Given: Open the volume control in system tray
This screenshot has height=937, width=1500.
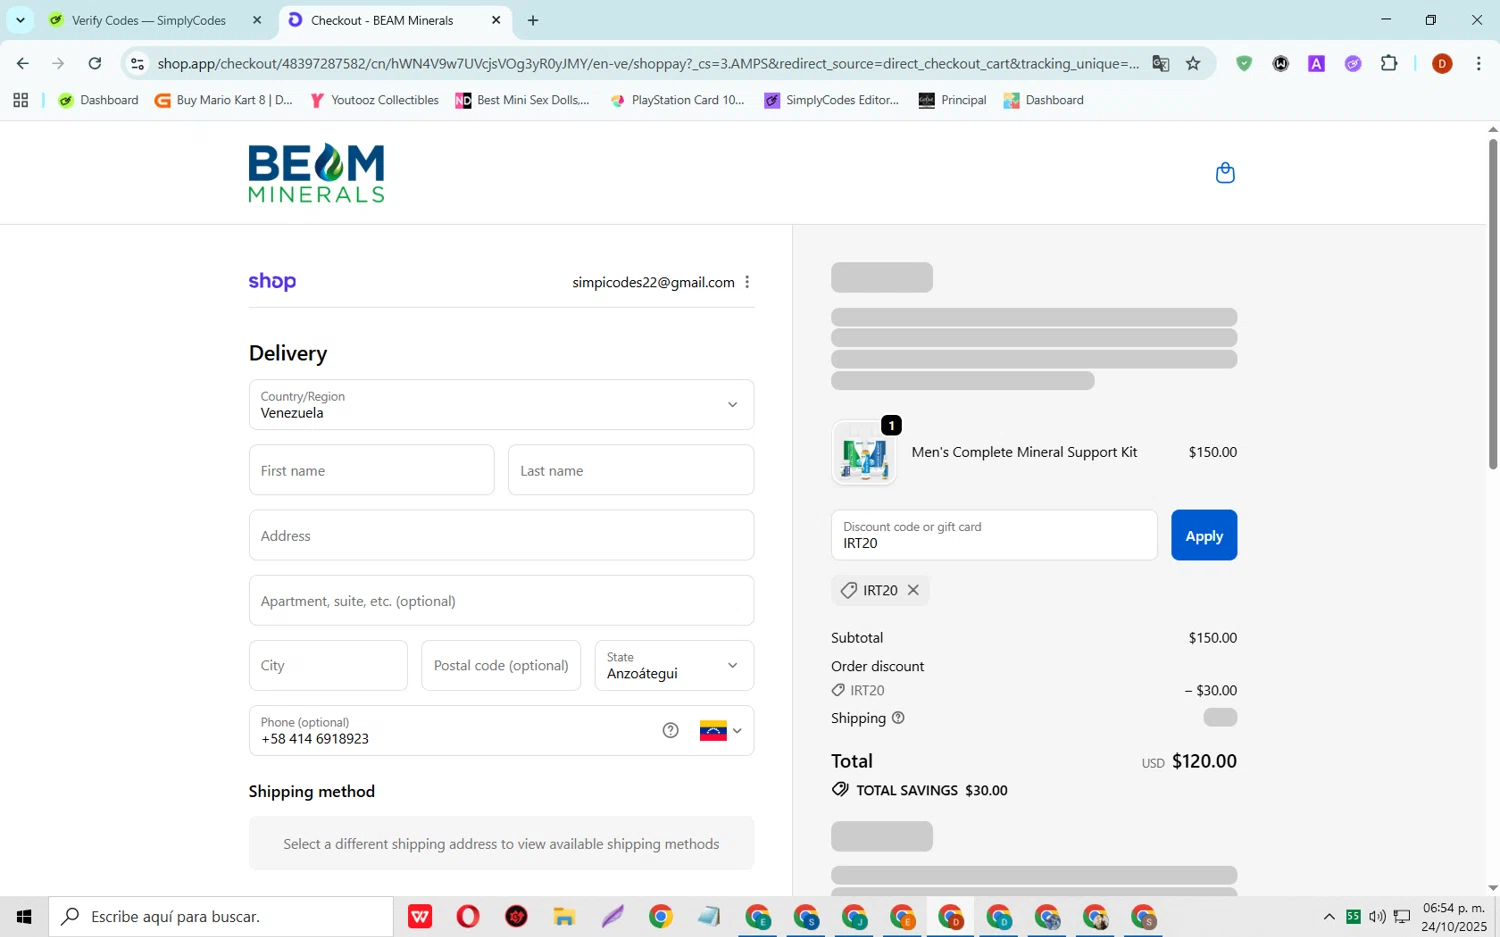Looking at the screenshot, I should click(x=1377, y=916).
